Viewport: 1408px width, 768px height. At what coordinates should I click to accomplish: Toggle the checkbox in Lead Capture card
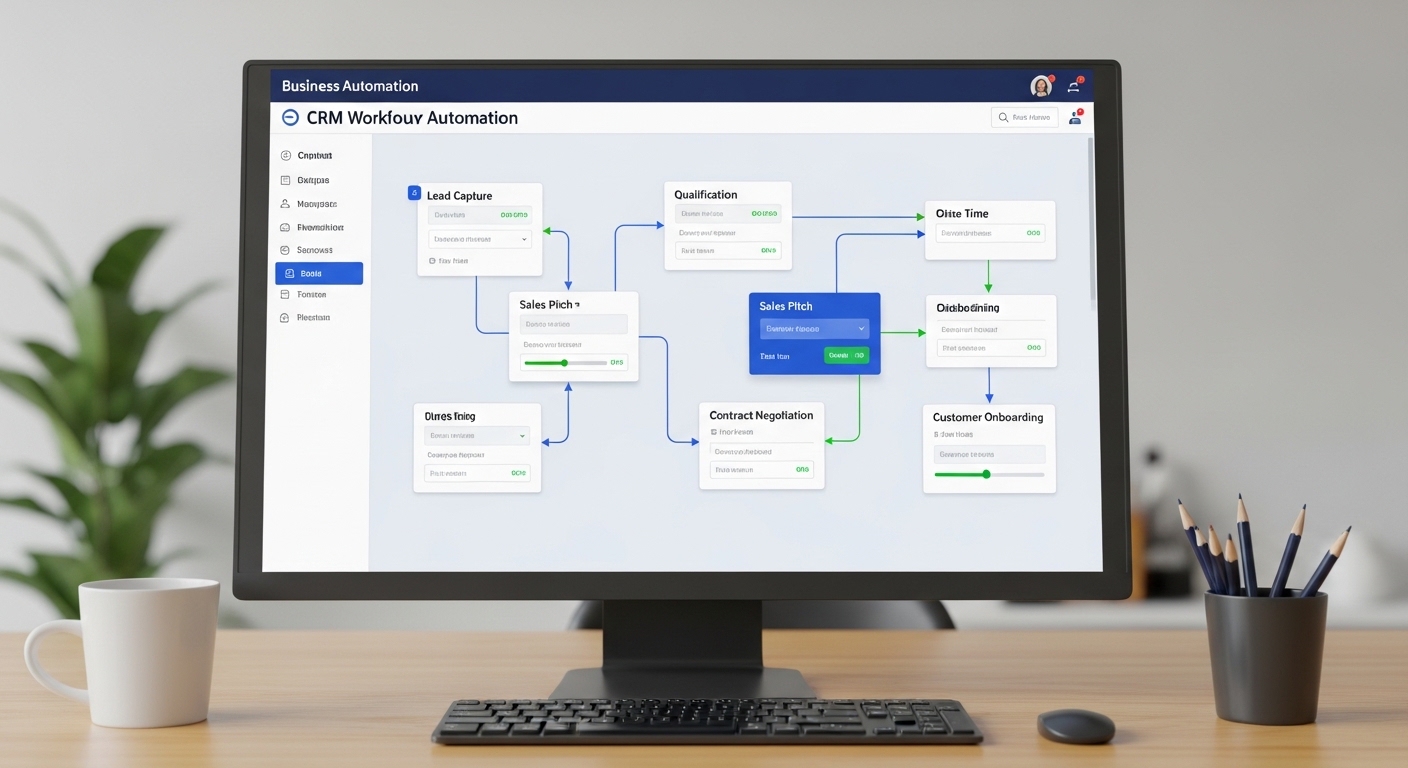[x=432, y=261]
